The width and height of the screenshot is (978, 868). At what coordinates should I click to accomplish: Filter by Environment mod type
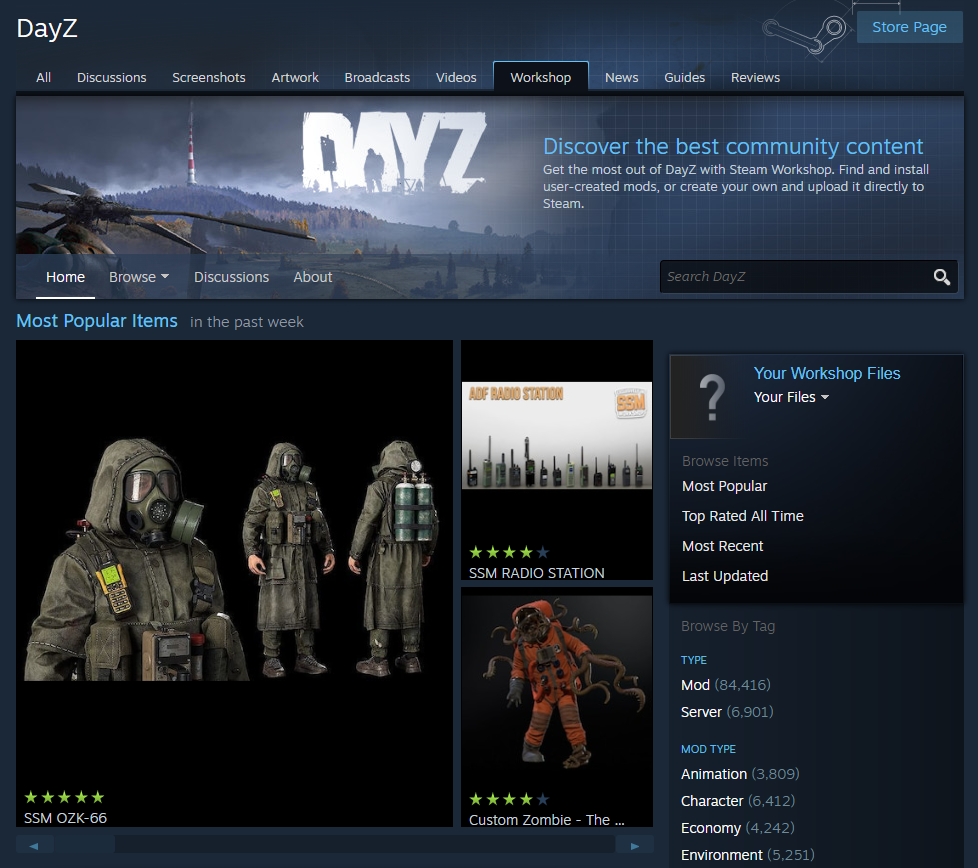coord(747,854)
